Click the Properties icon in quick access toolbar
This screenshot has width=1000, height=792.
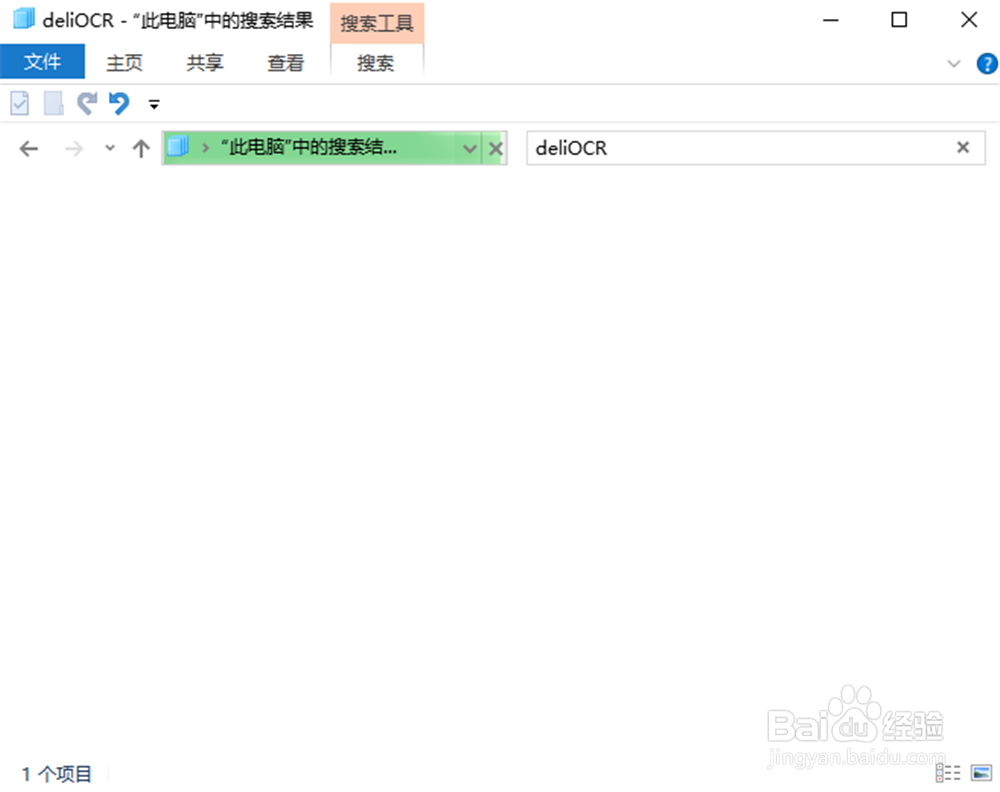click(x=20, y=103)
